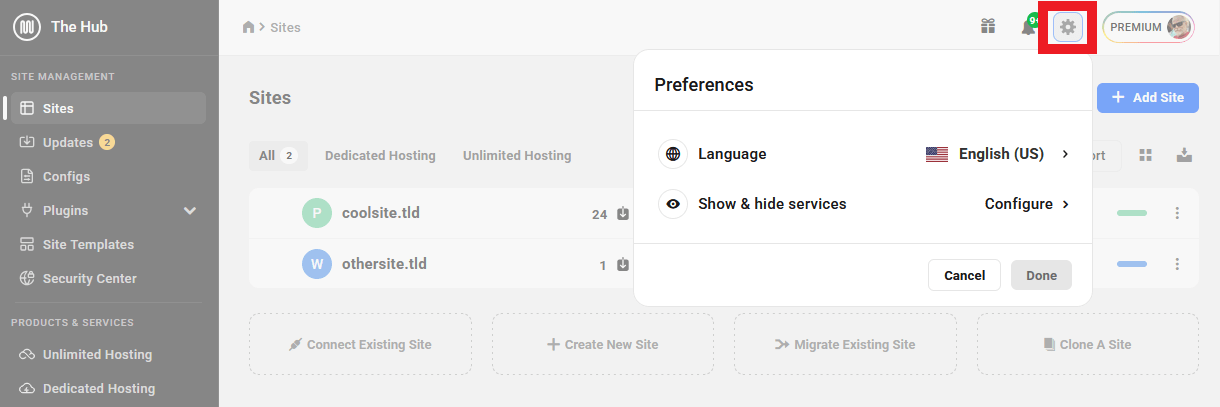Select the Unlimited Hosting filter tab

click(517, 155)
